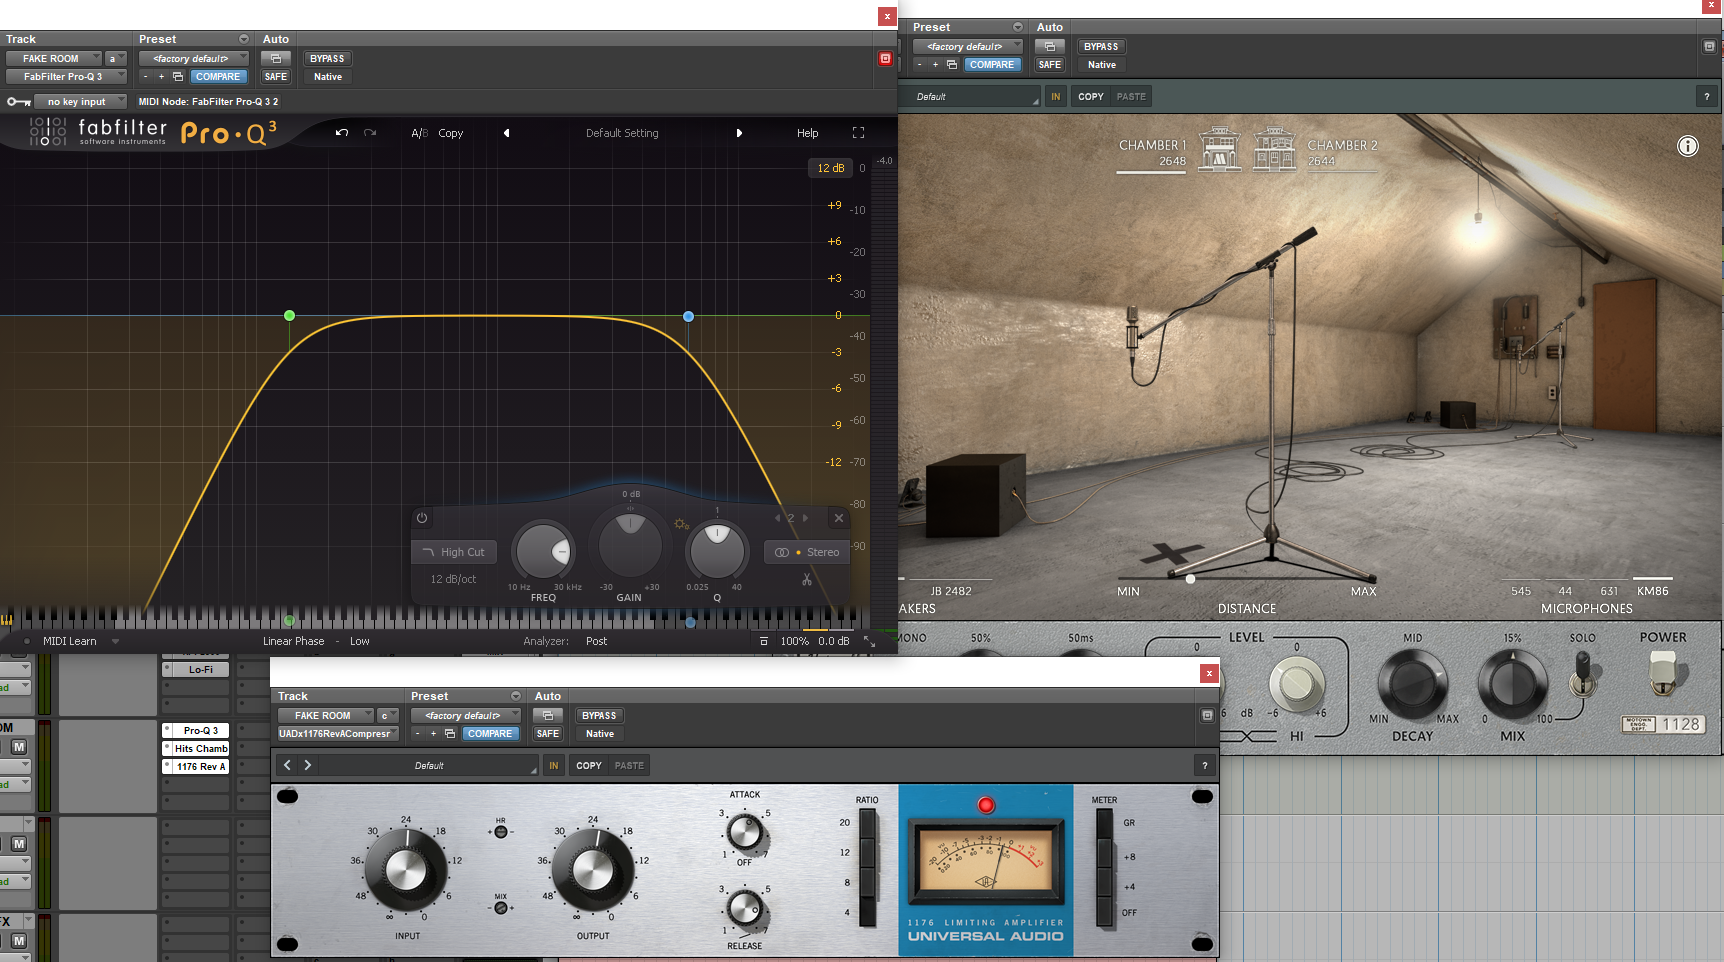The image size is (1724, 962).
Task: Click the key input key icon
Action: (18, 102)
